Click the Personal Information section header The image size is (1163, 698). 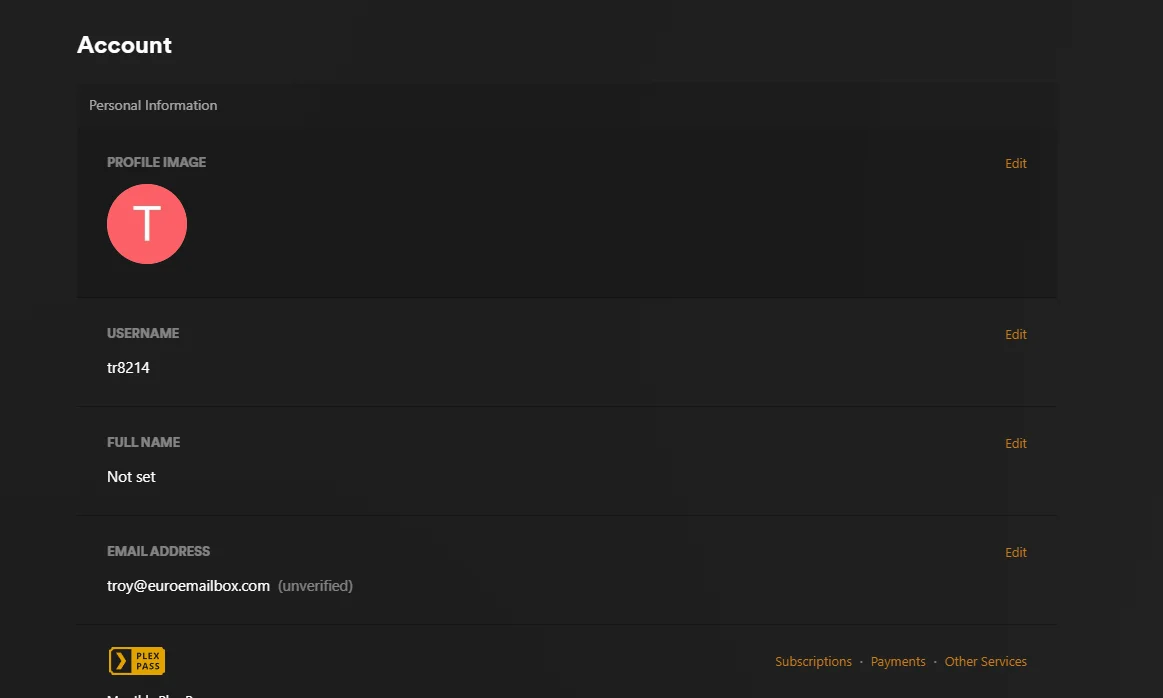[153, 105]
